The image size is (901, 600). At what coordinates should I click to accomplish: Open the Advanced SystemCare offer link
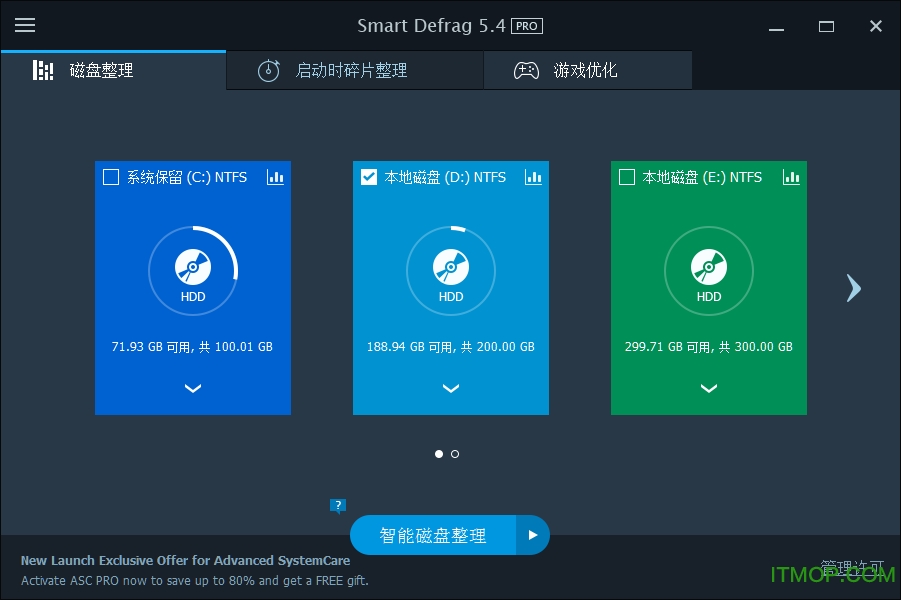click(x=186, y=560)
